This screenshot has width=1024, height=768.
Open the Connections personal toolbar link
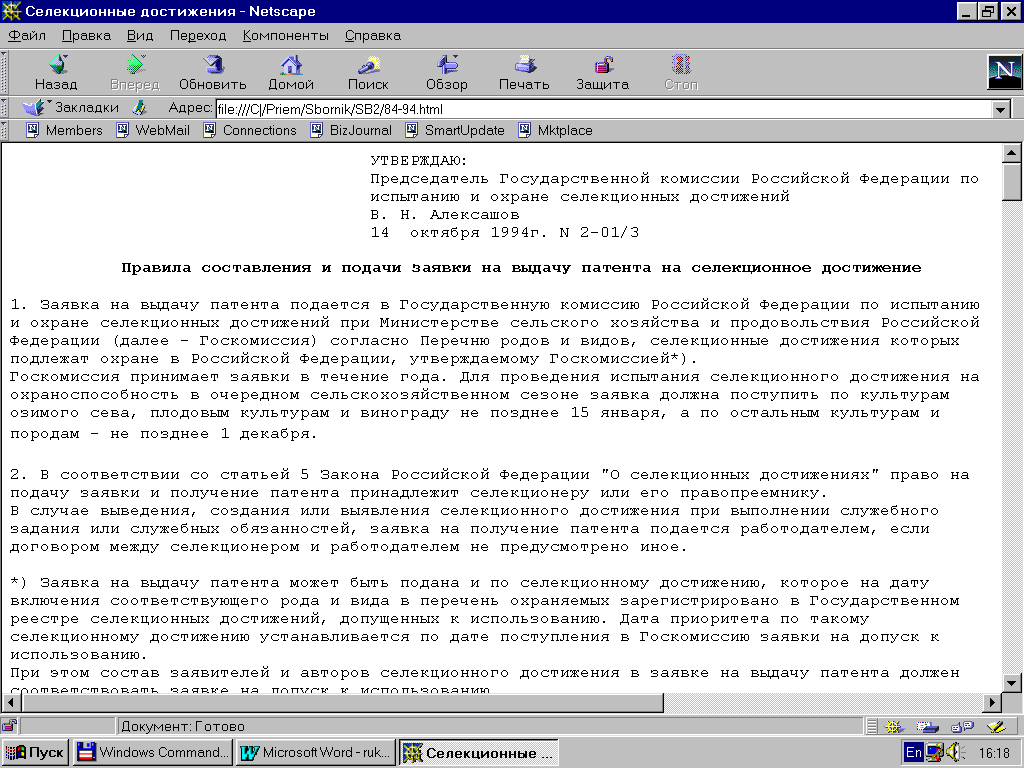250,130
